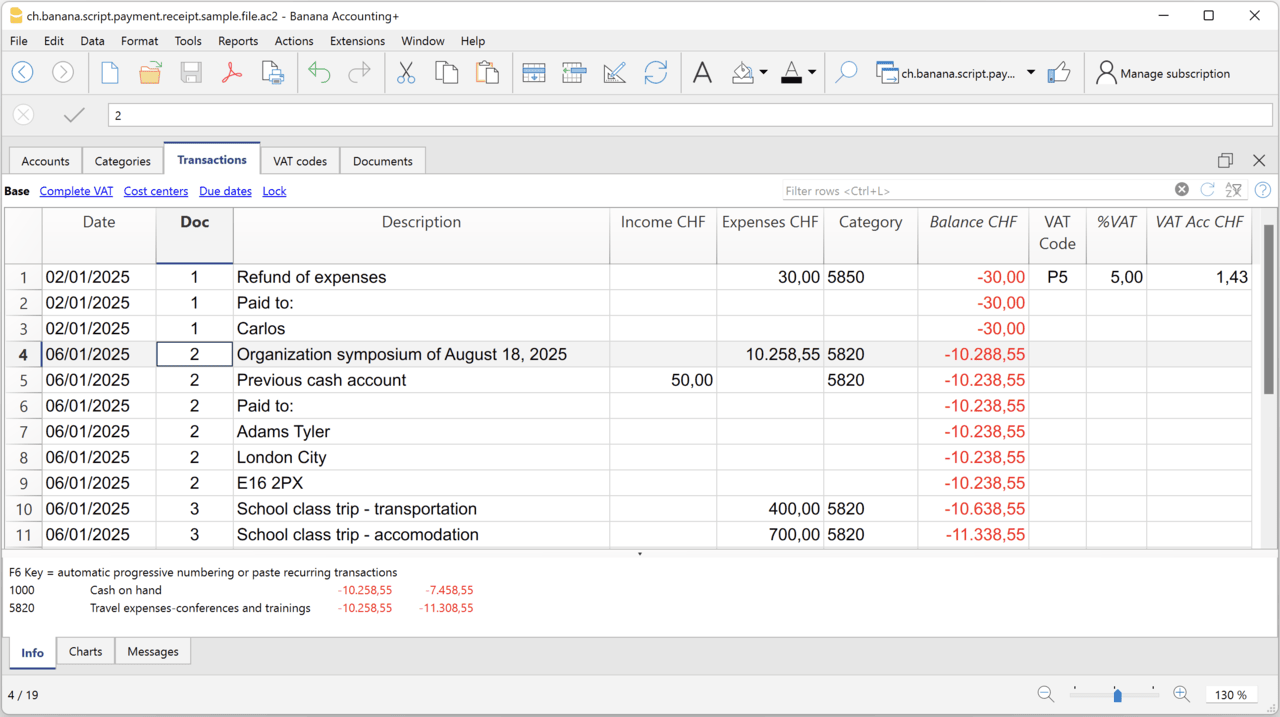Expand the fill color dropdown arrow
The image size is (1280, 717).
pos(764,73)
